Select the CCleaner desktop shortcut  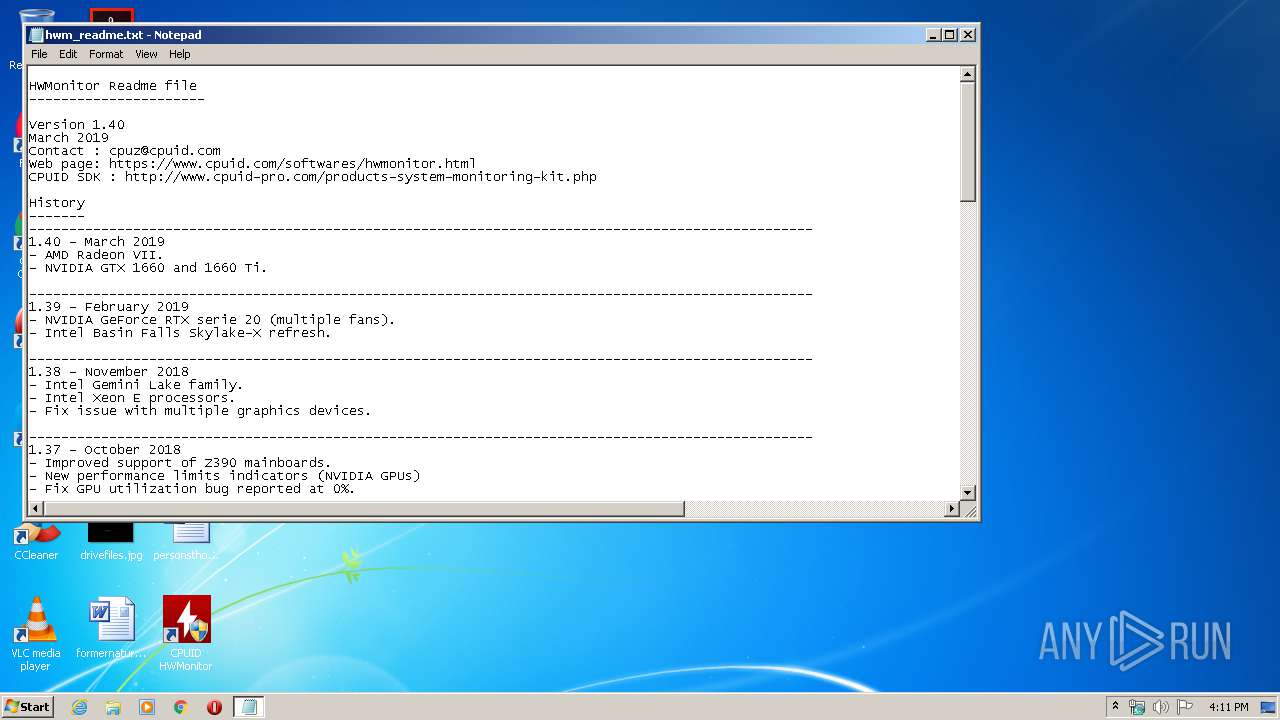(x=36, y=543)
